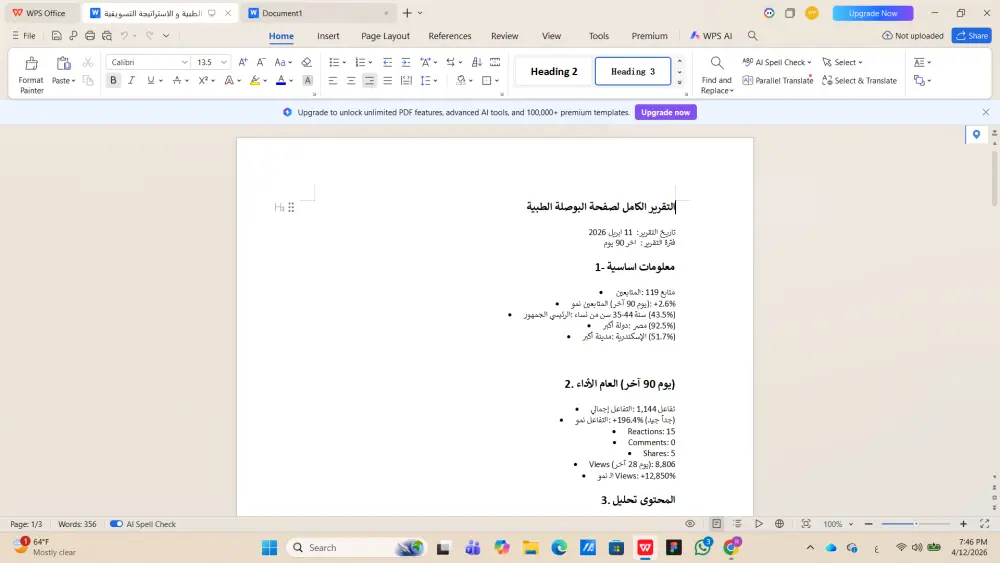The width and height of the screenshot is (1000, 563).
Task: Click the Clear Formatting eraser icon
Action: 307,62
